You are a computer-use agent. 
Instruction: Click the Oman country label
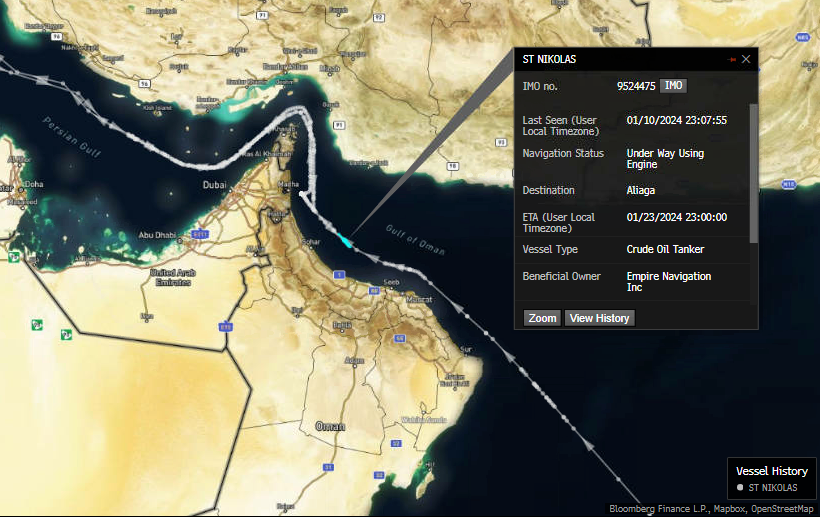pos(330,426)
